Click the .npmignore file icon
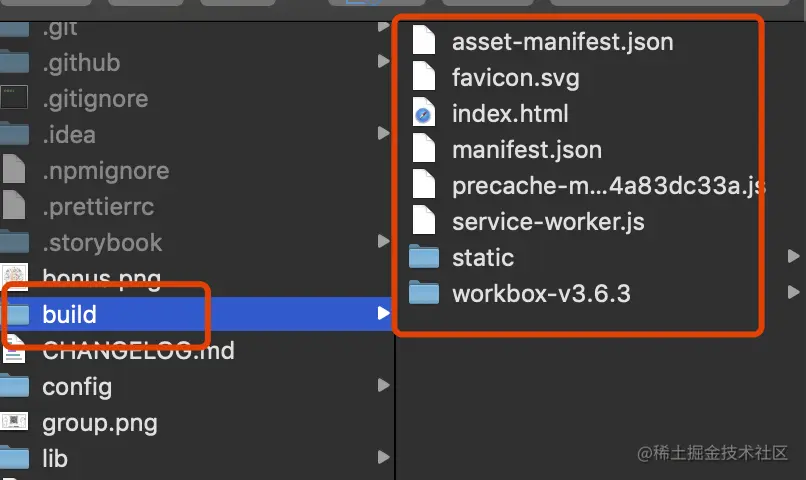 (x=13, y=169)
